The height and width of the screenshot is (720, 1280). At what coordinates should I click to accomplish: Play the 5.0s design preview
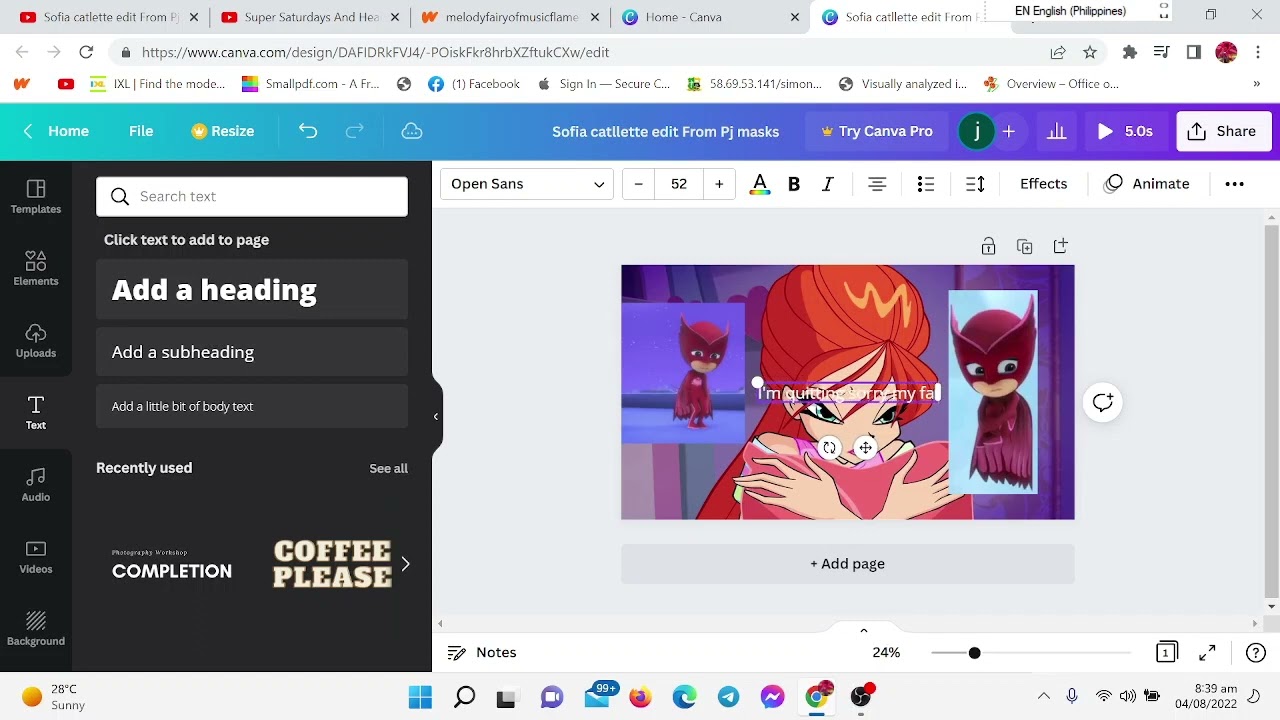click(1125, 131)
